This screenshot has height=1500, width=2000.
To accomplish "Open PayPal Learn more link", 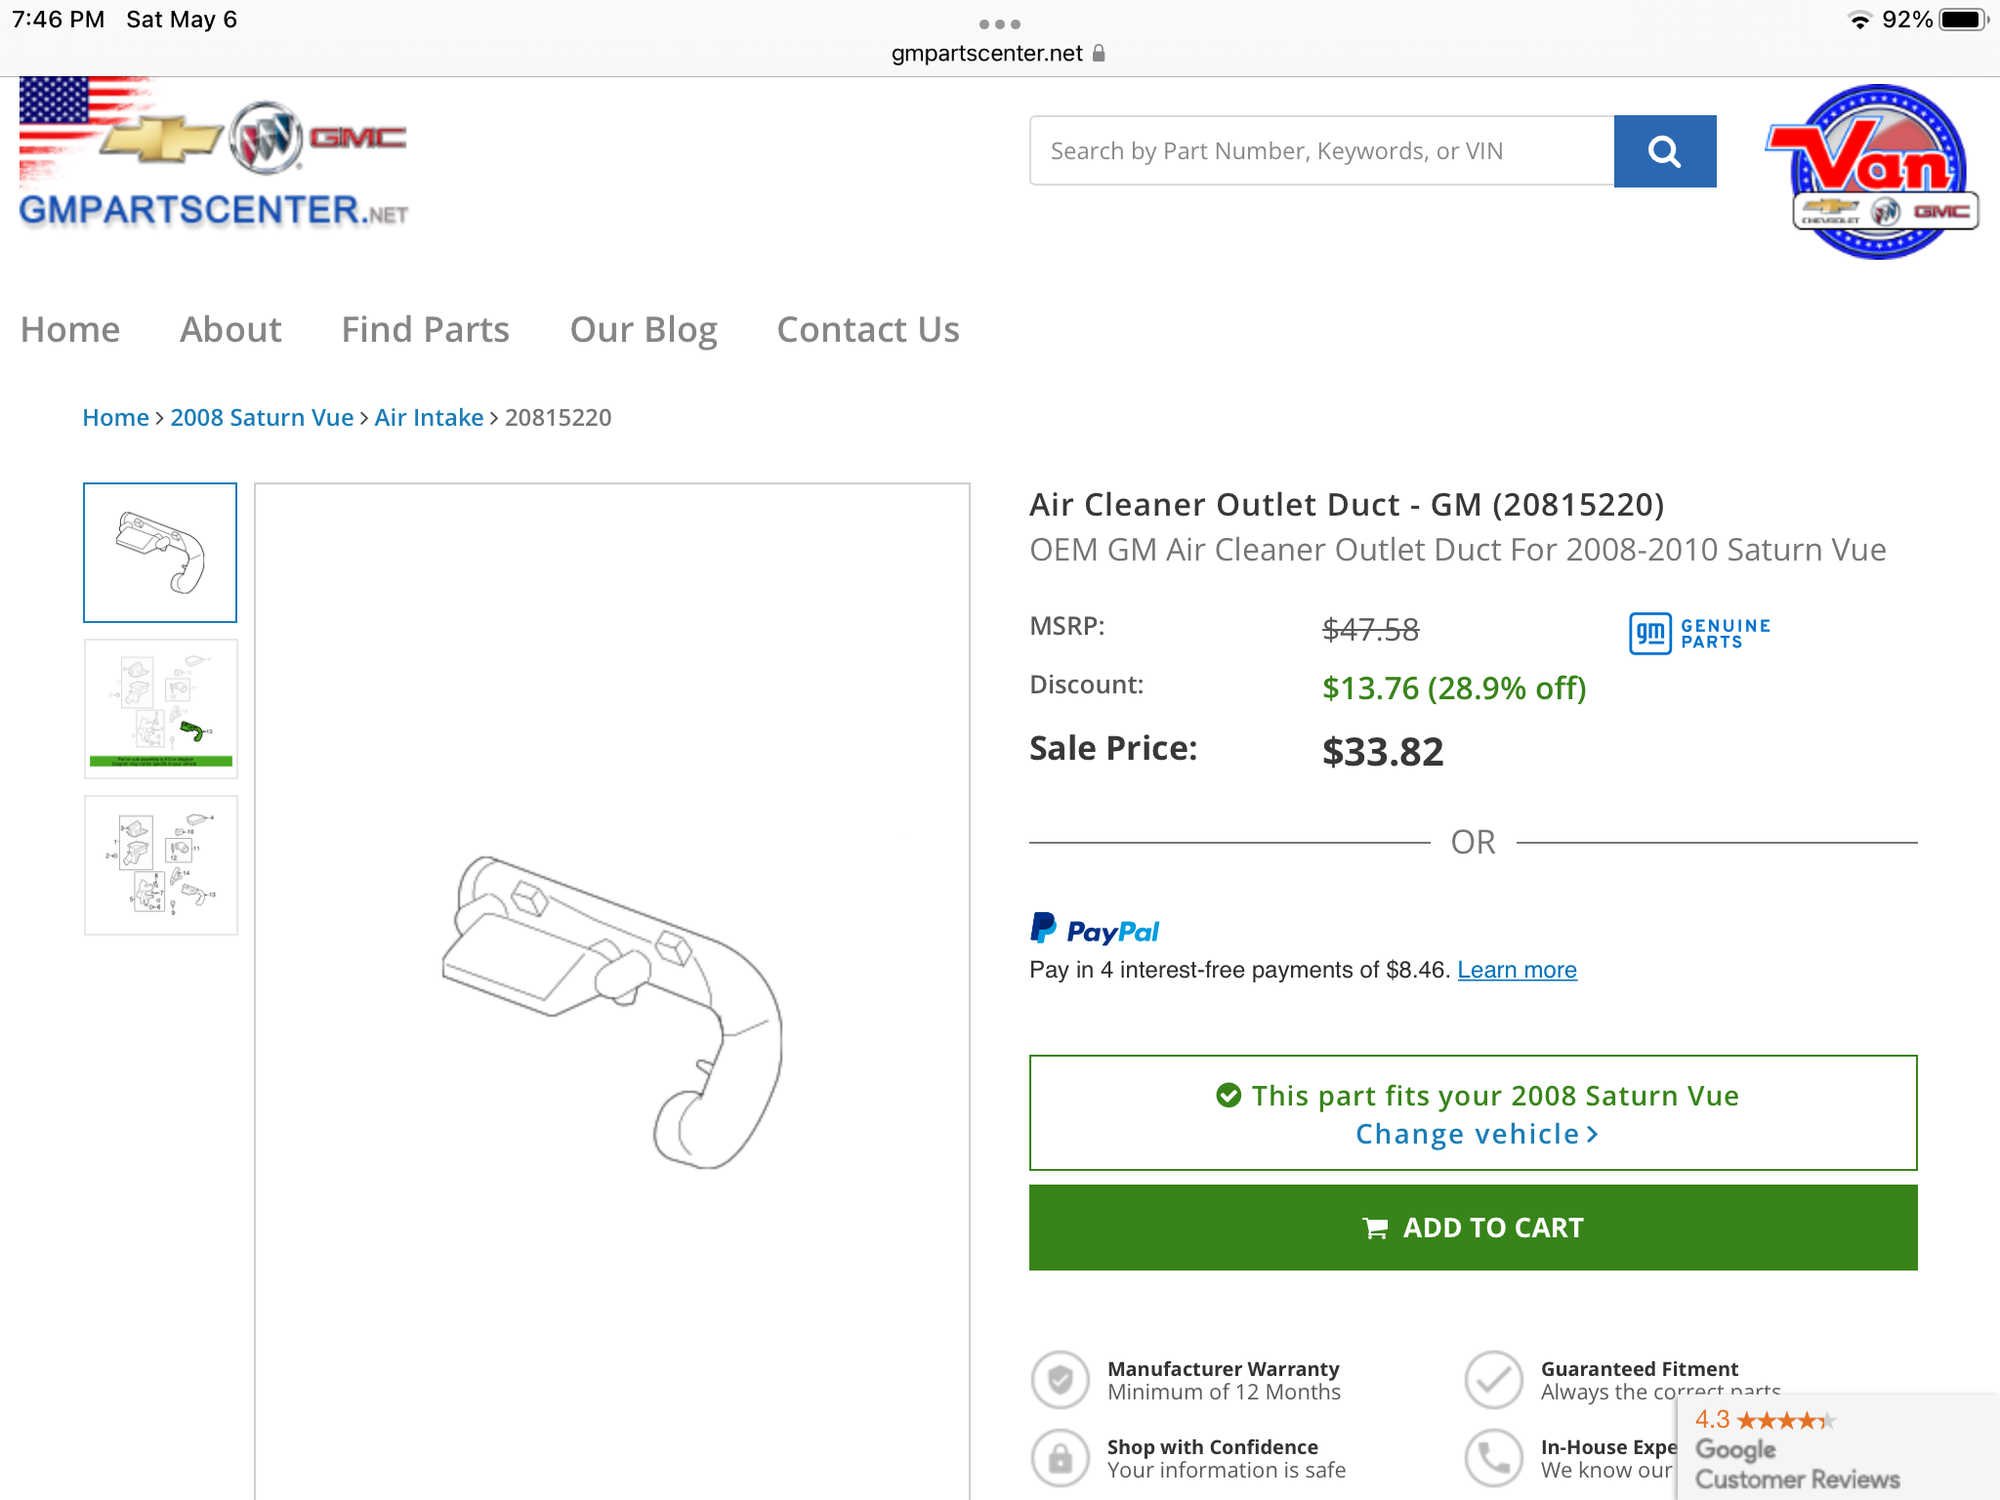I will click(x=1516, y=970).
